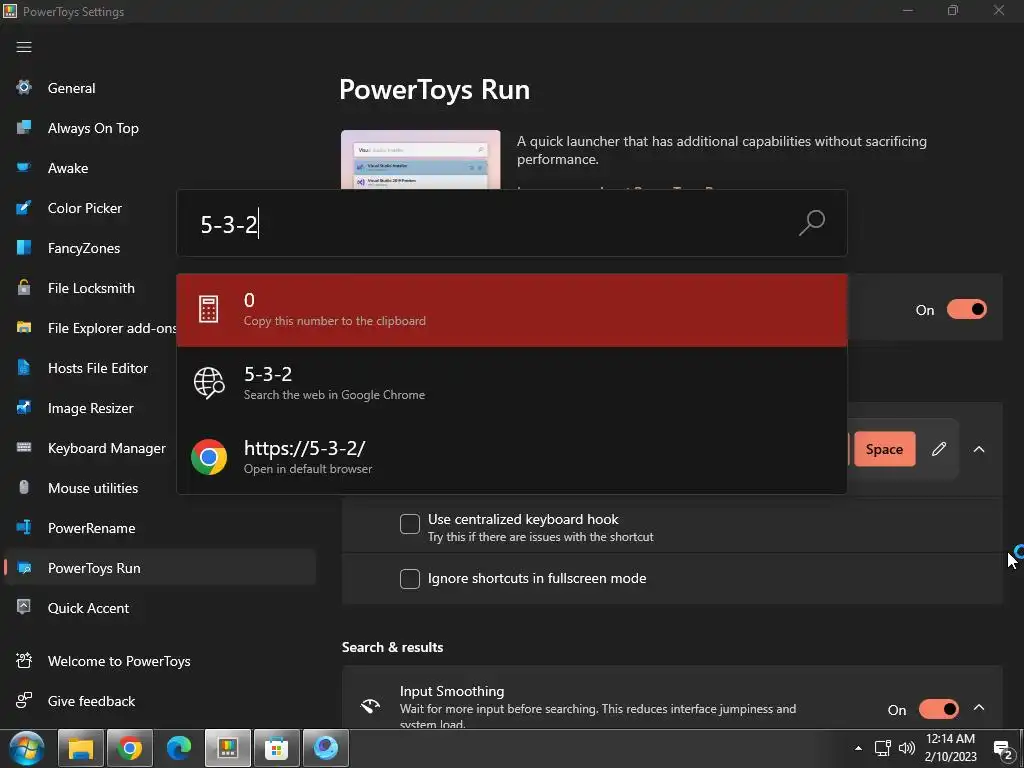Viewport: 1024px width, 768px height.
Task: Click the Keyboard Manager icon
Action: tap(24, 447)
